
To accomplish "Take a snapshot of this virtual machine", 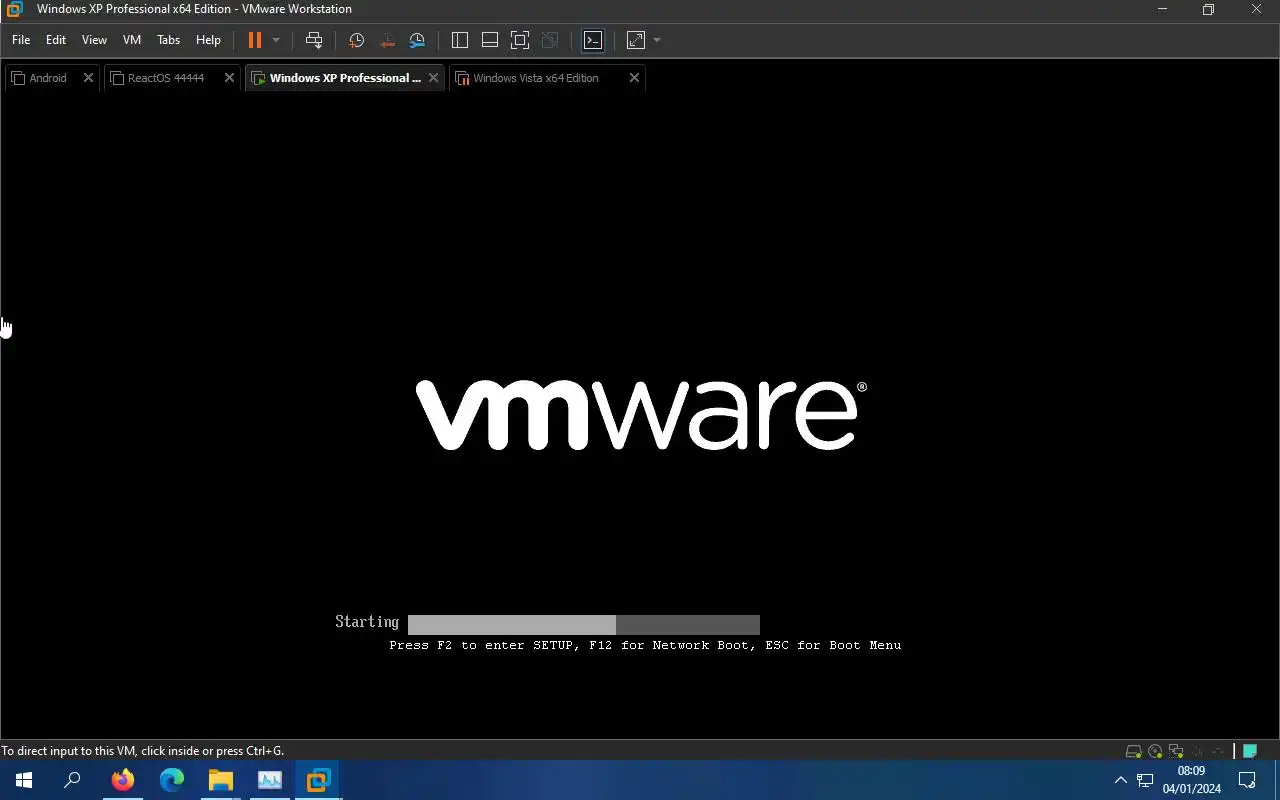I will coord(356,40).
